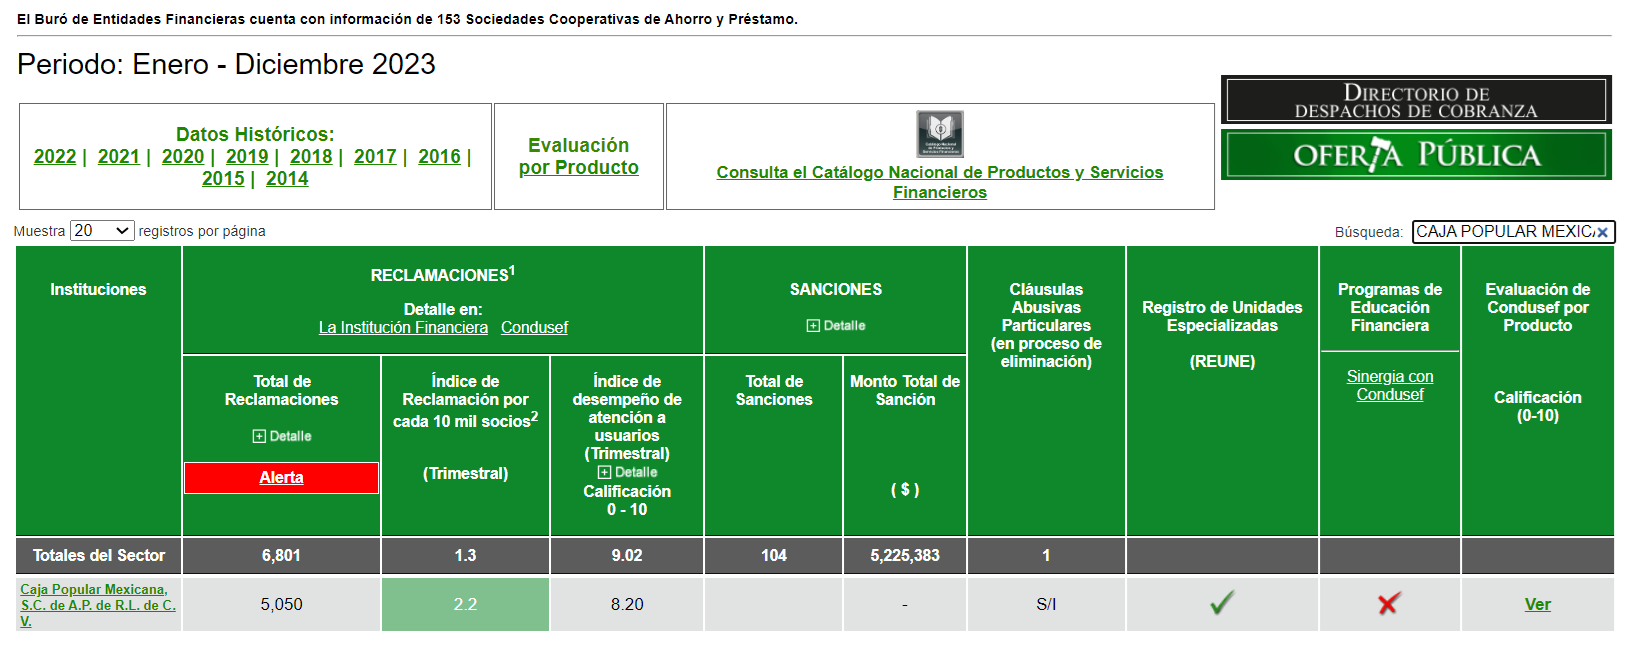
Task: Select the 5,050 total reclamaciones cell
Action: pos(281,605)
